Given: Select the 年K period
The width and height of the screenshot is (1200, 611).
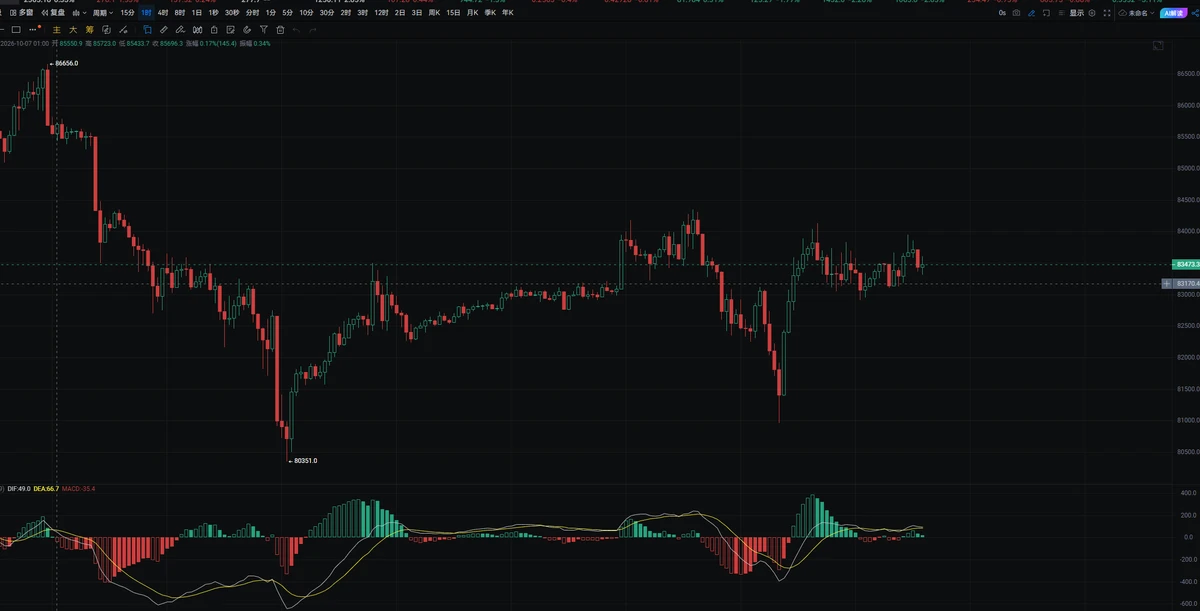Looking at the screenshot, I should point(507,13).
